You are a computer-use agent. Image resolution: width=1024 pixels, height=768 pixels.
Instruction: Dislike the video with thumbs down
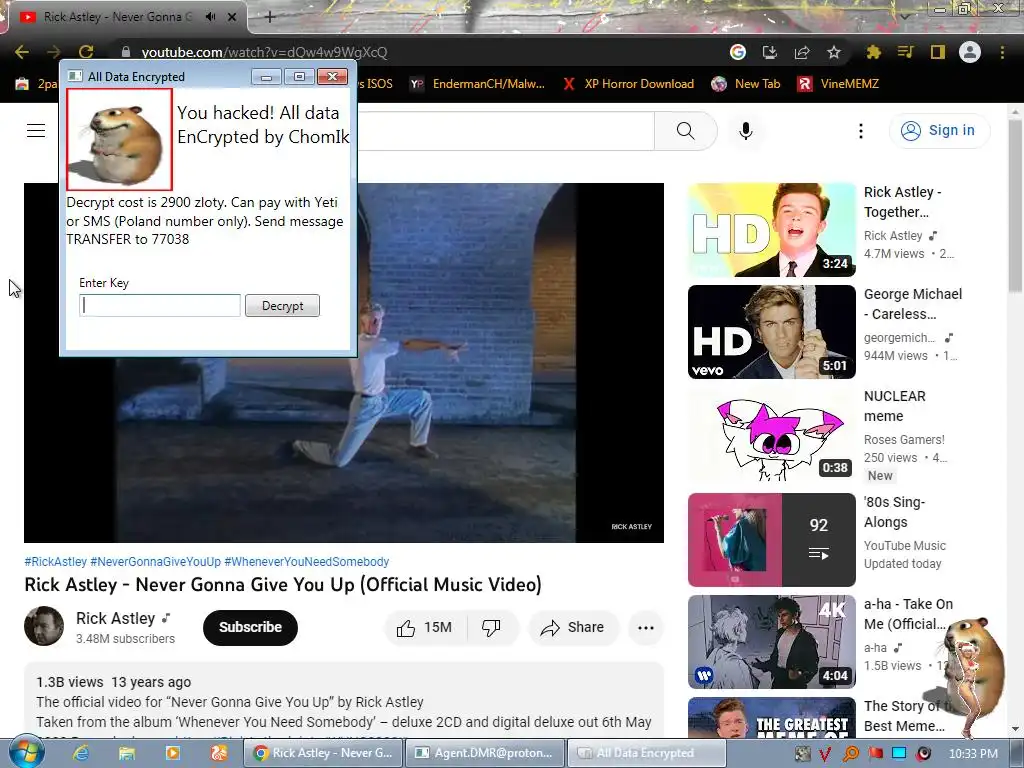491,628
